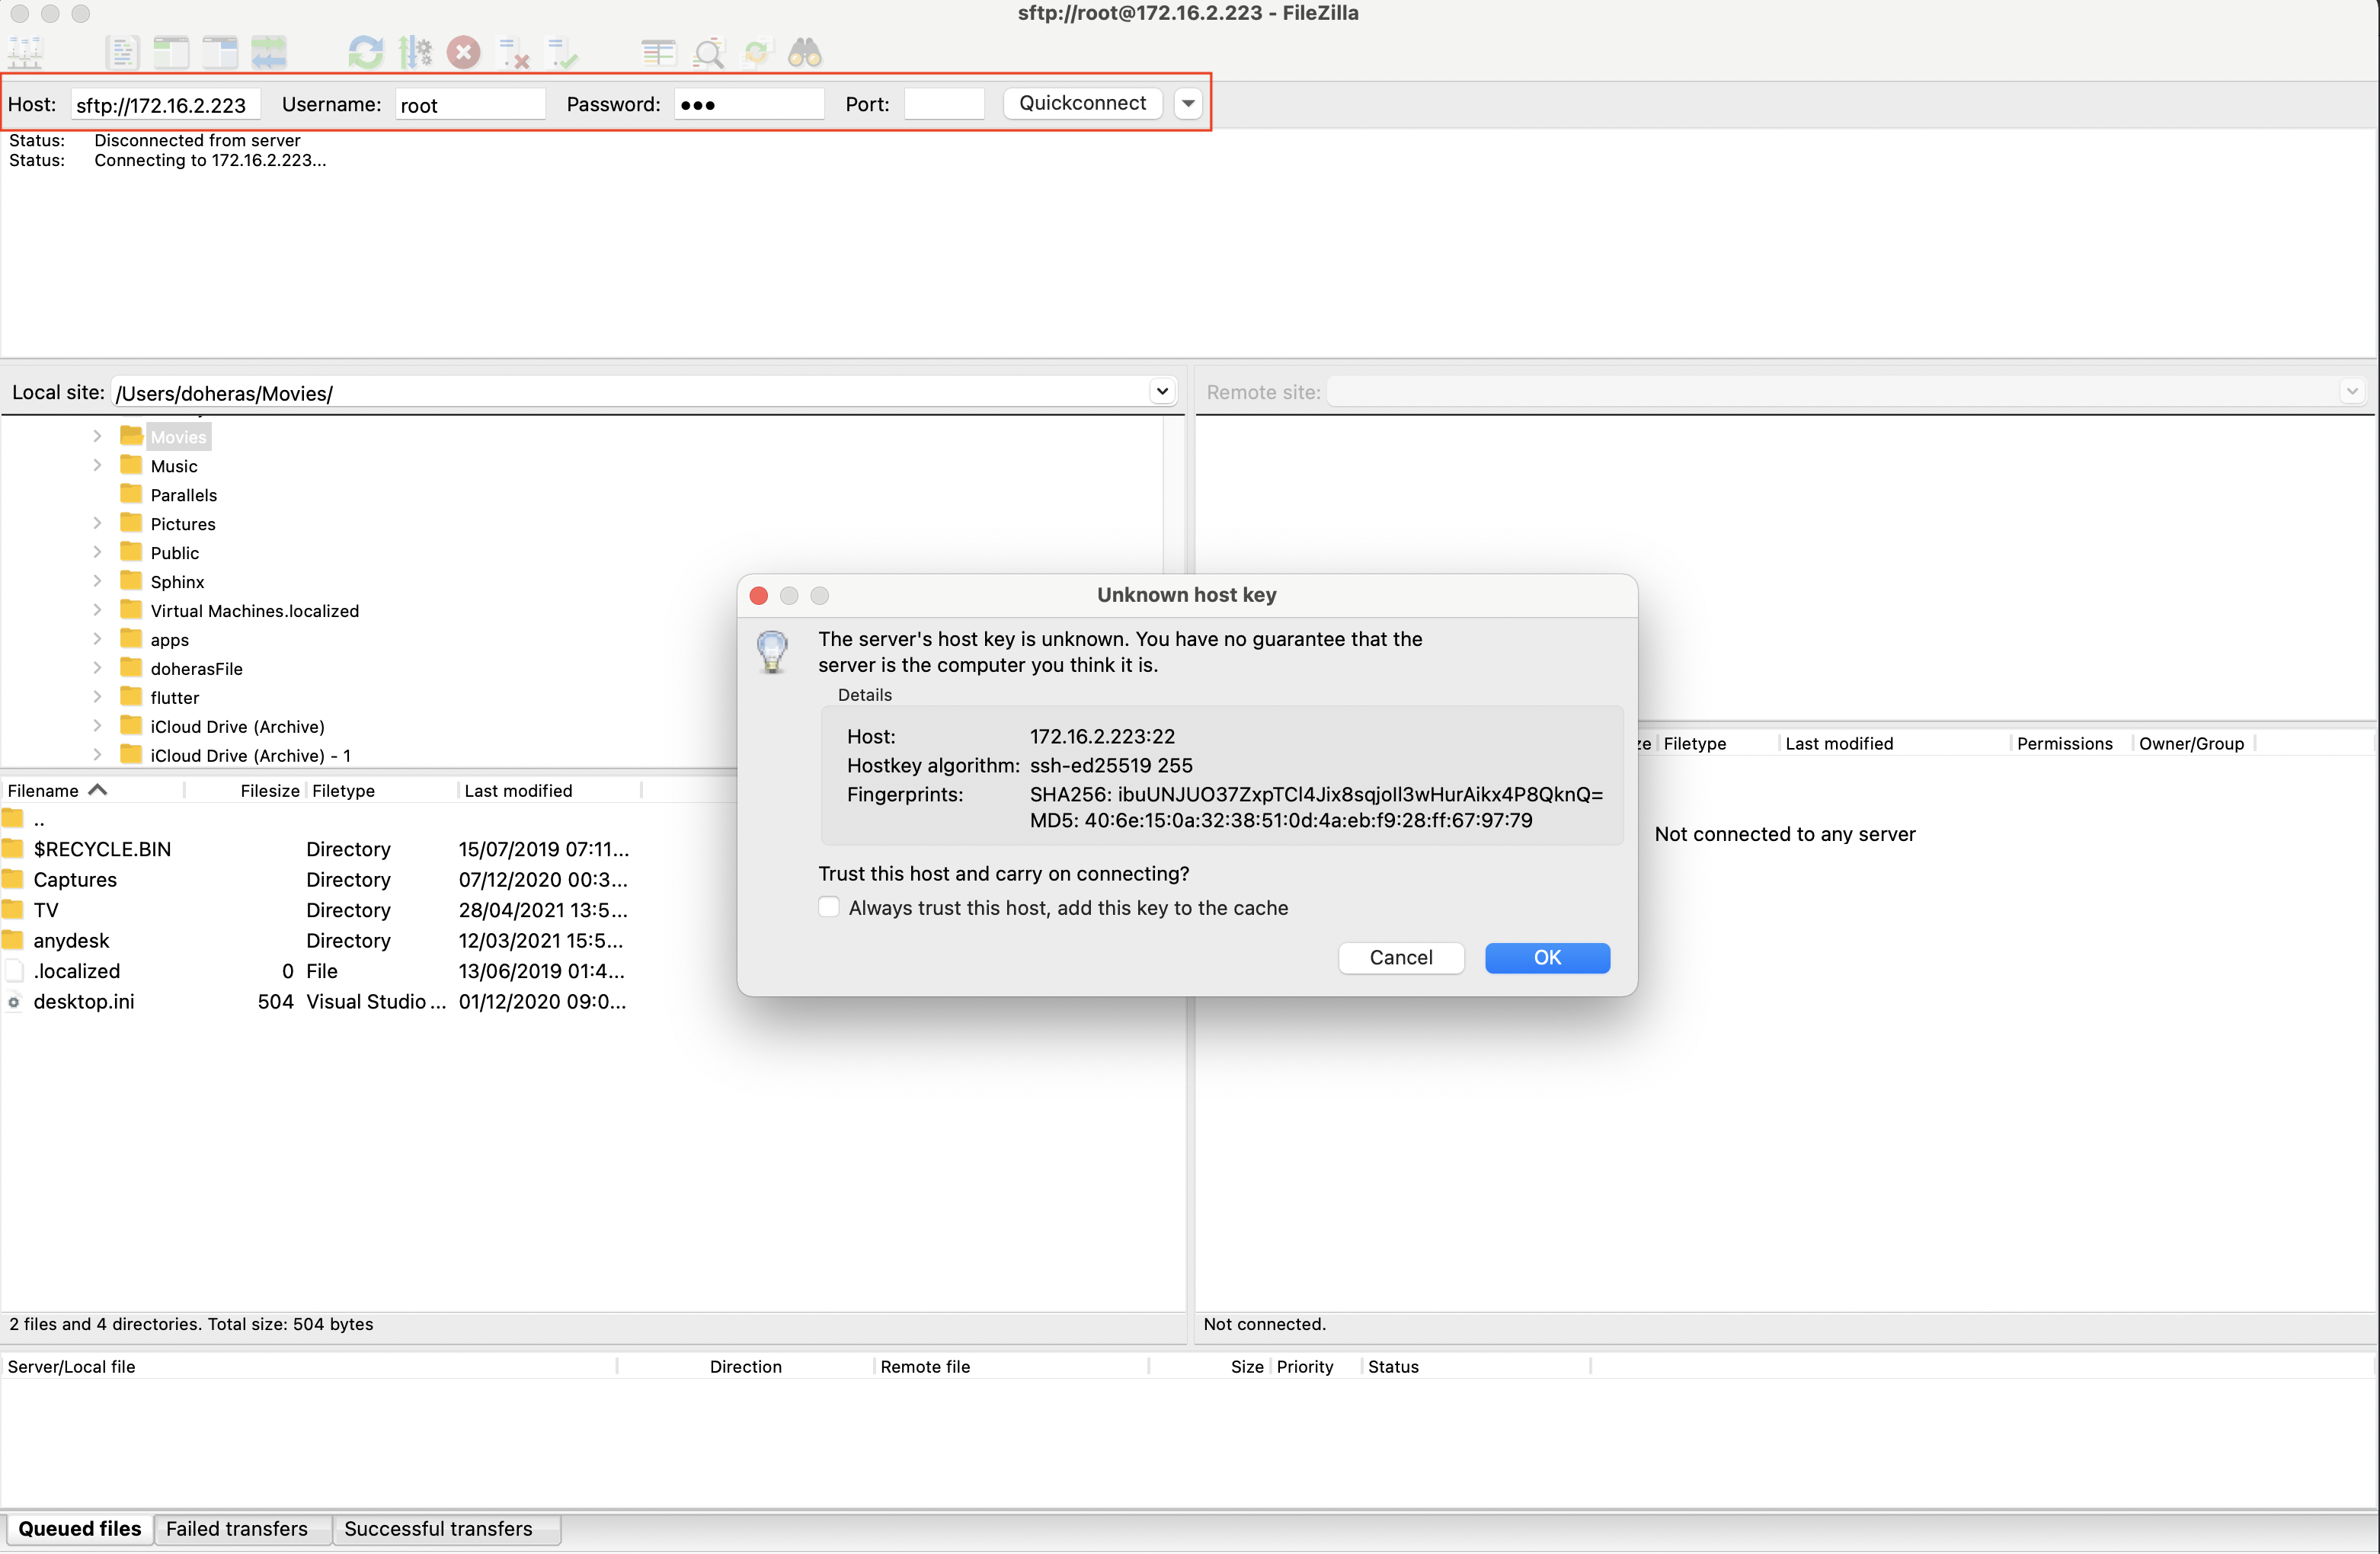Expand the doherasFile folder node

click(x=97, y=668)
